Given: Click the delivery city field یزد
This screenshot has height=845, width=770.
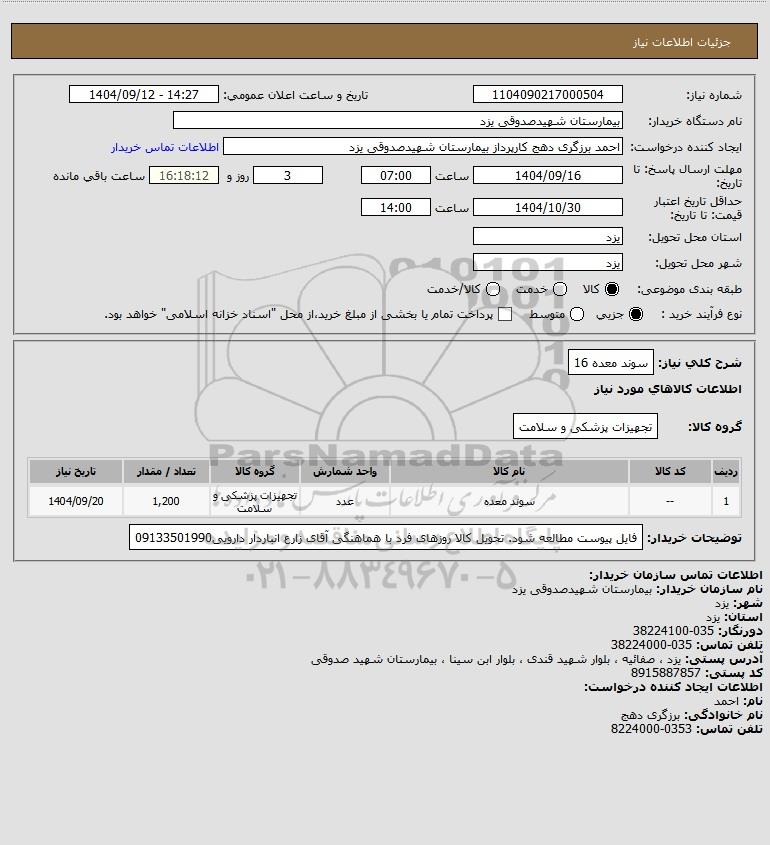Looking at the screenshot, I should 547,262.
